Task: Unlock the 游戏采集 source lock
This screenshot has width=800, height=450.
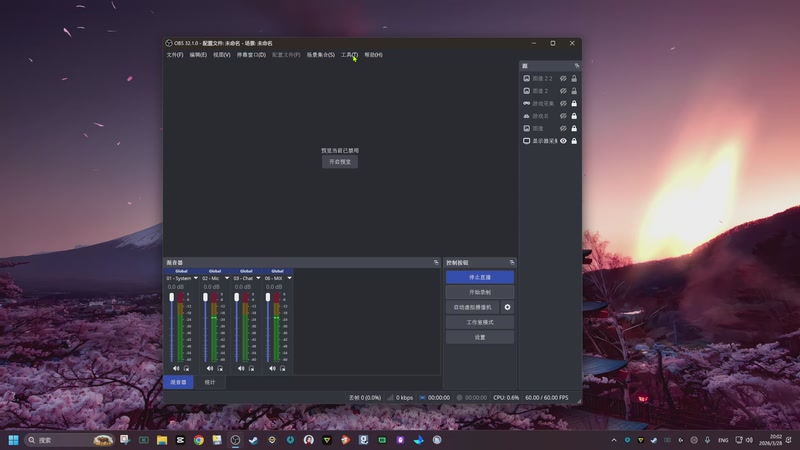Action: (574, 103)
